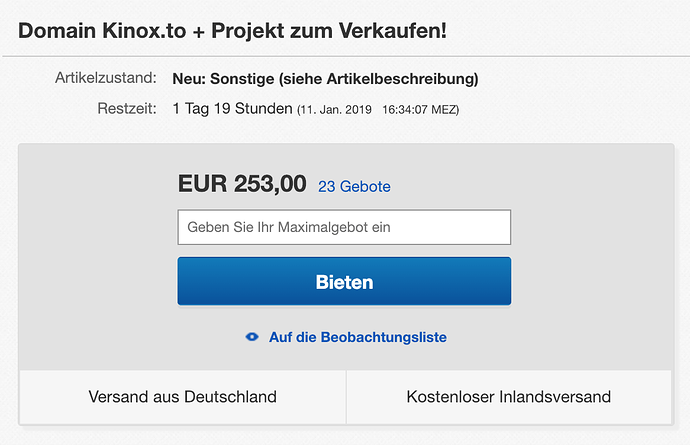Click the Versand aus Deutschland cell
The image size is (690, 445).
(x=182, y=397)
